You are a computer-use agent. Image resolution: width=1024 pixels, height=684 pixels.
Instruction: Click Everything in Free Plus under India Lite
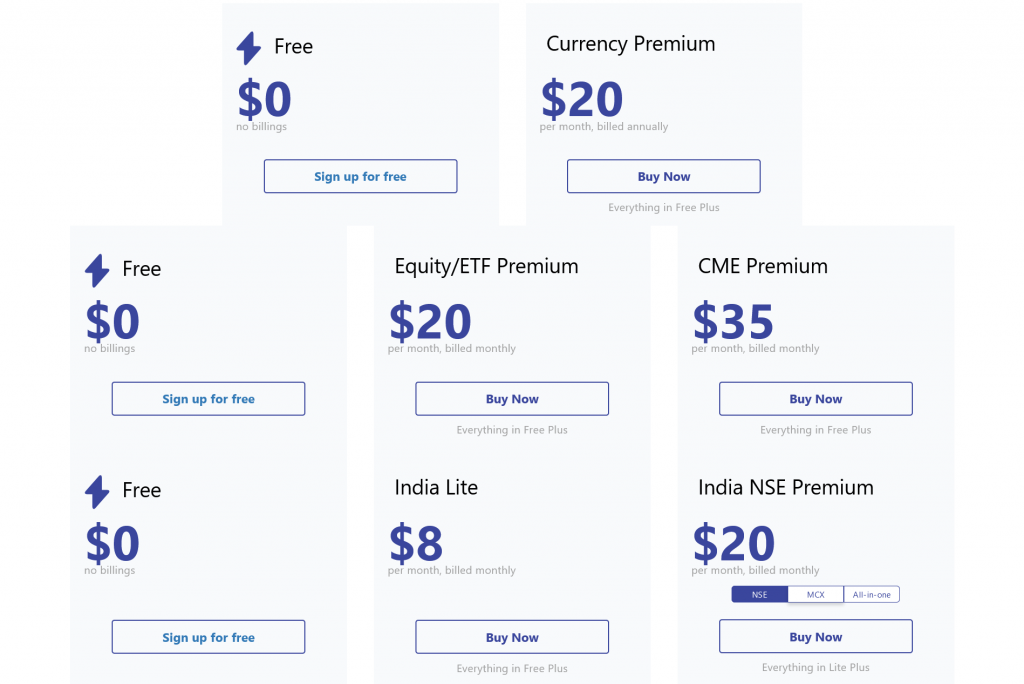tap(512, 668)
